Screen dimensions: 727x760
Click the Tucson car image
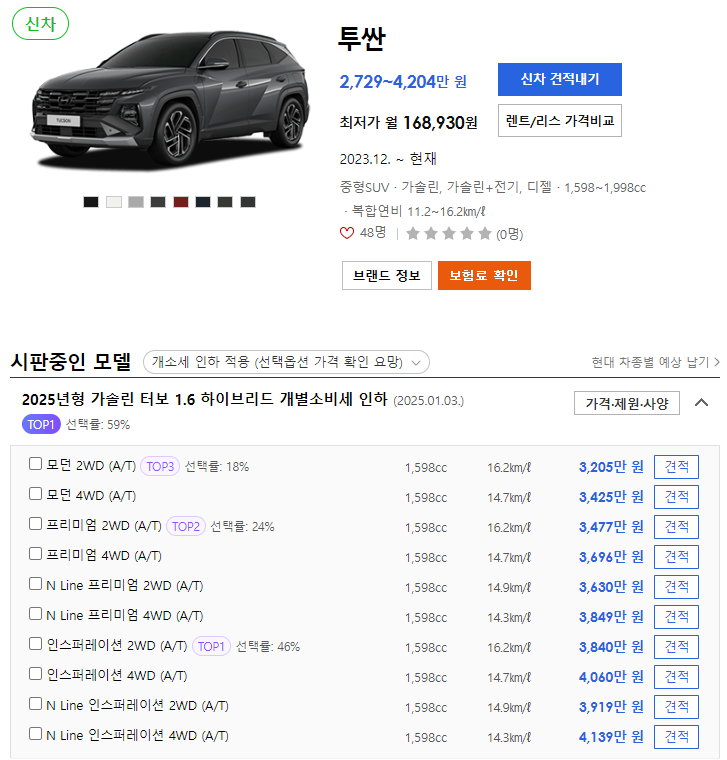170,99
